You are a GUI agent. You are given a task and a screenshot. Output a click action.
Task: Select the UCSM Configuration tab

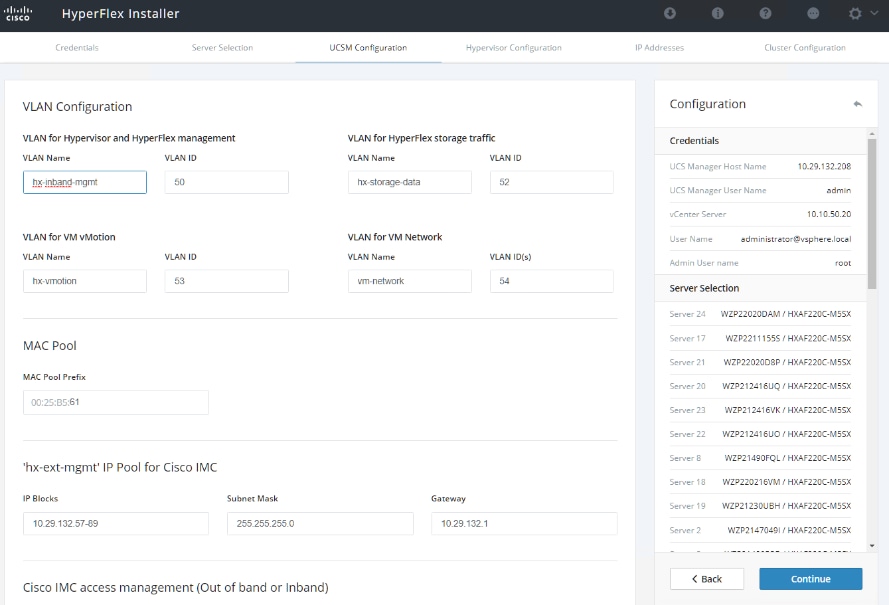(368, 48)
